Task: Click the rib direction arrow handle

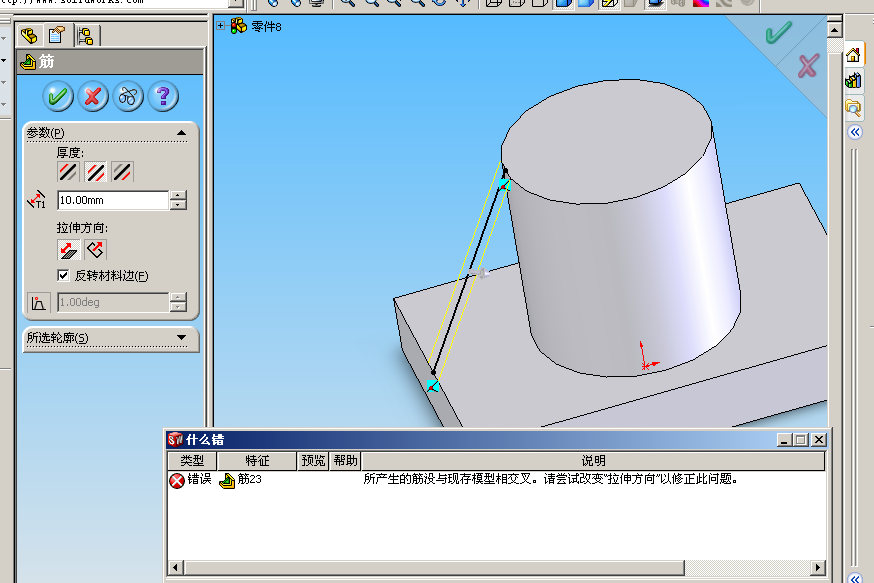Action: tap(480, 273)
